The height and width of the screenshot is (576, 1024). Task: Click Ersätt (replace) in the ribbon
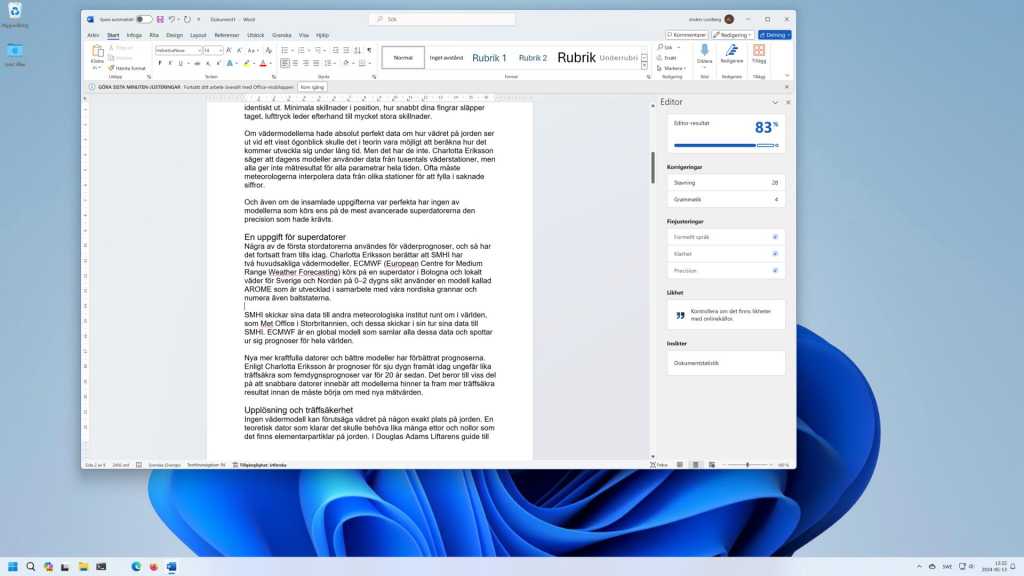(667, 57)
